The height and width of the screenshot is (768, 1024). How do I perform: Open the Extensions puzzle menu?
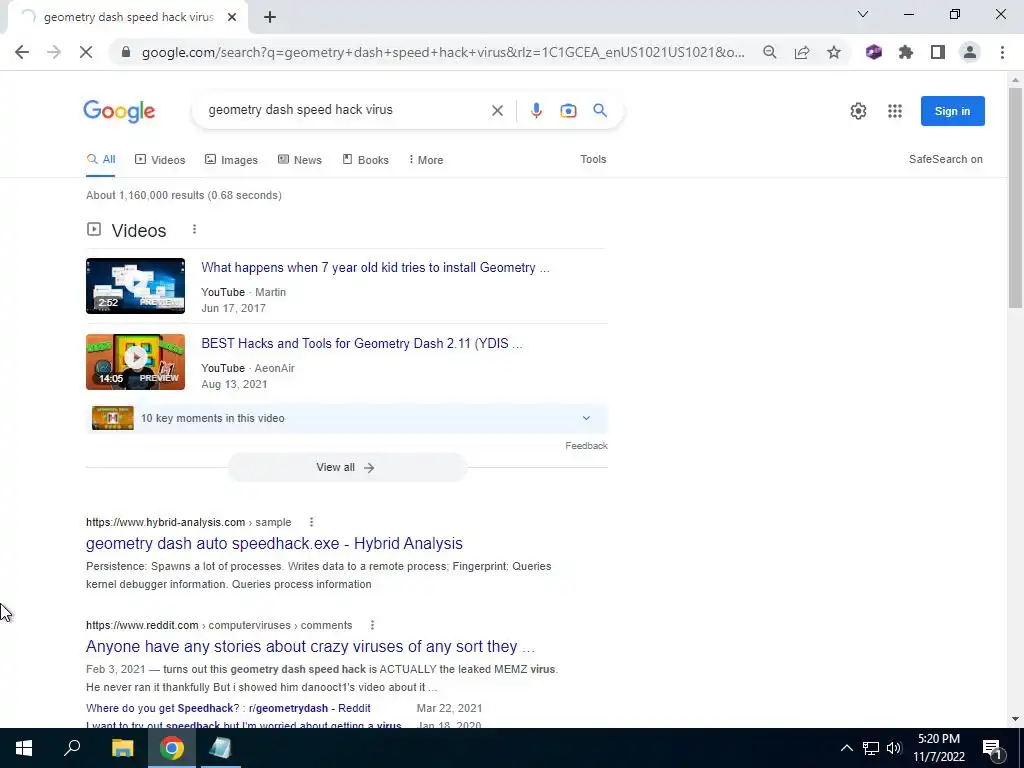(x=906, y=52)
